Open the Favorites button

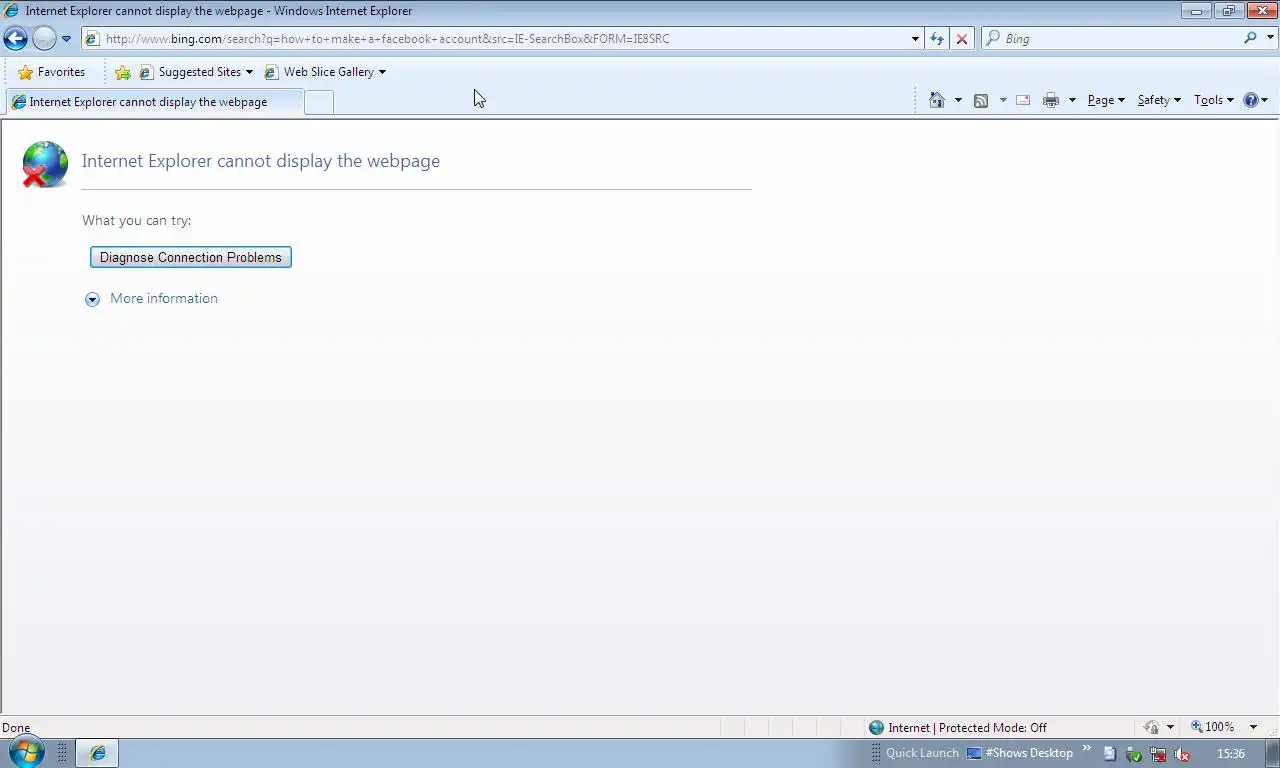tap(51, 72)
